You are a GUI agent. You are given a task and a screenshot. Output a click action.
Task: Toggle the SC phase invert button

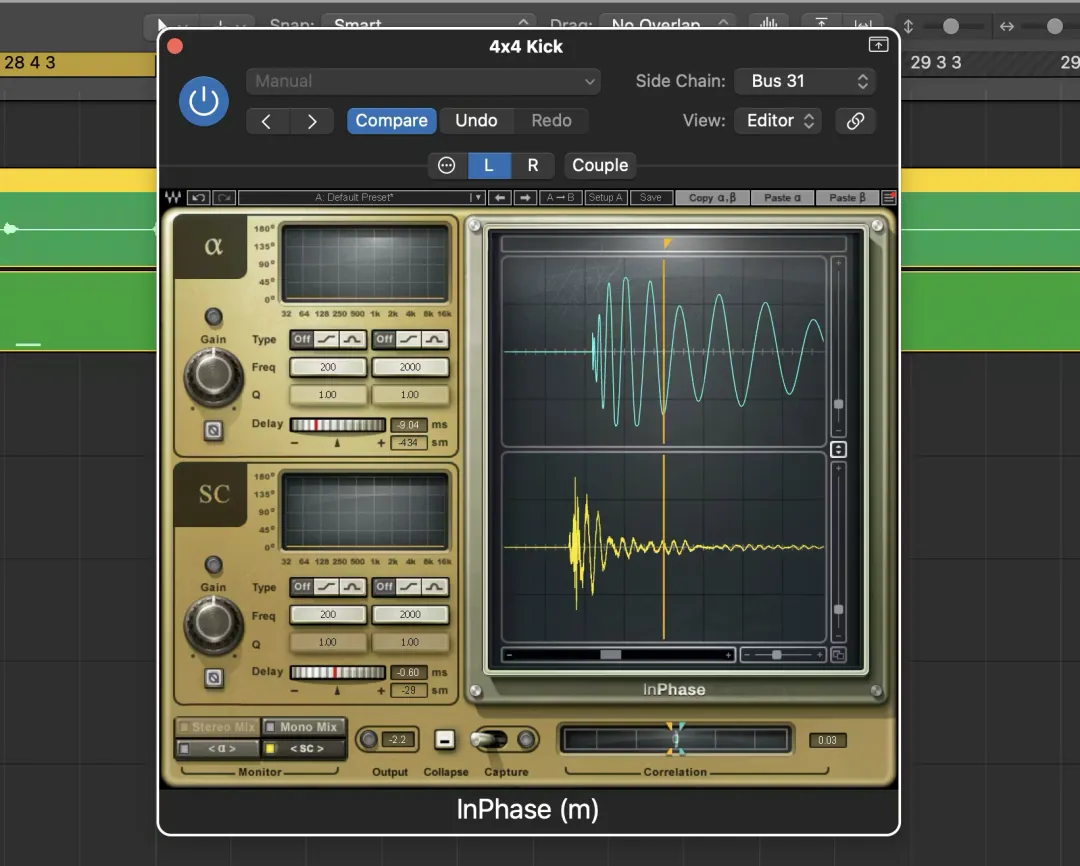[x=214, y=678]
